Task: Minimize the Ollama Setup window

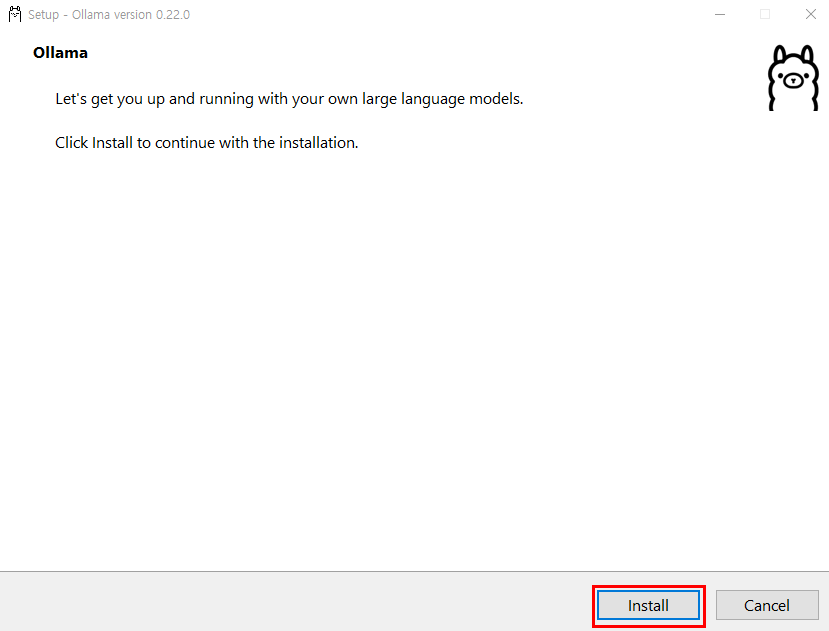Action: (720, 14)
